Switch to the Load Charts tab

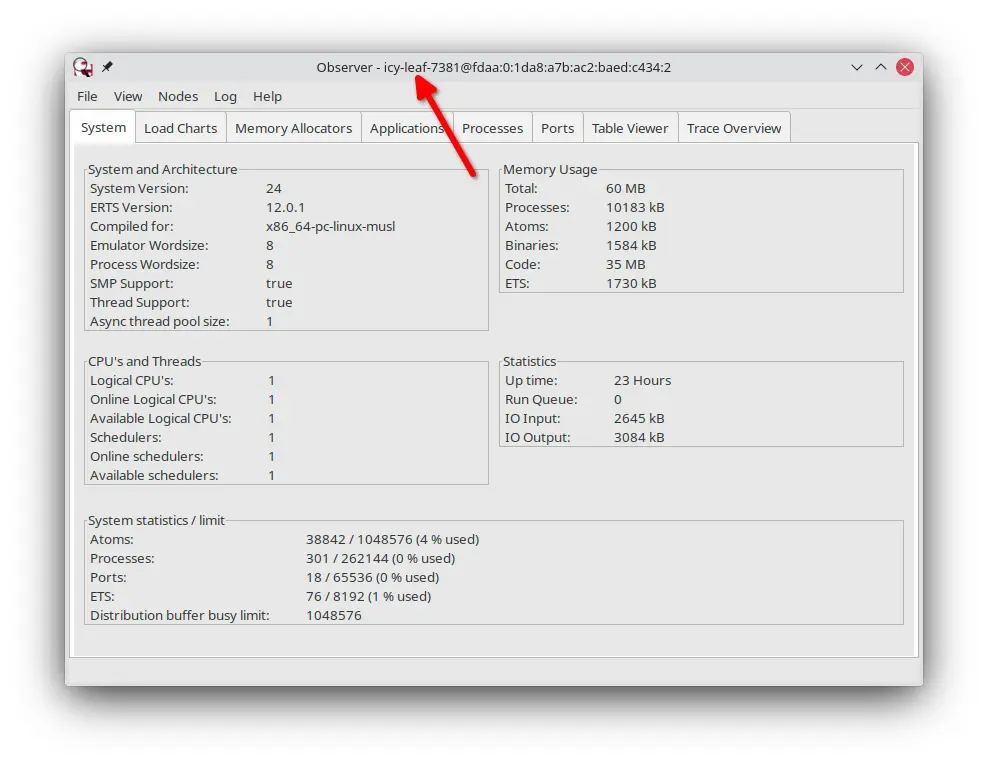click(180, 128)
